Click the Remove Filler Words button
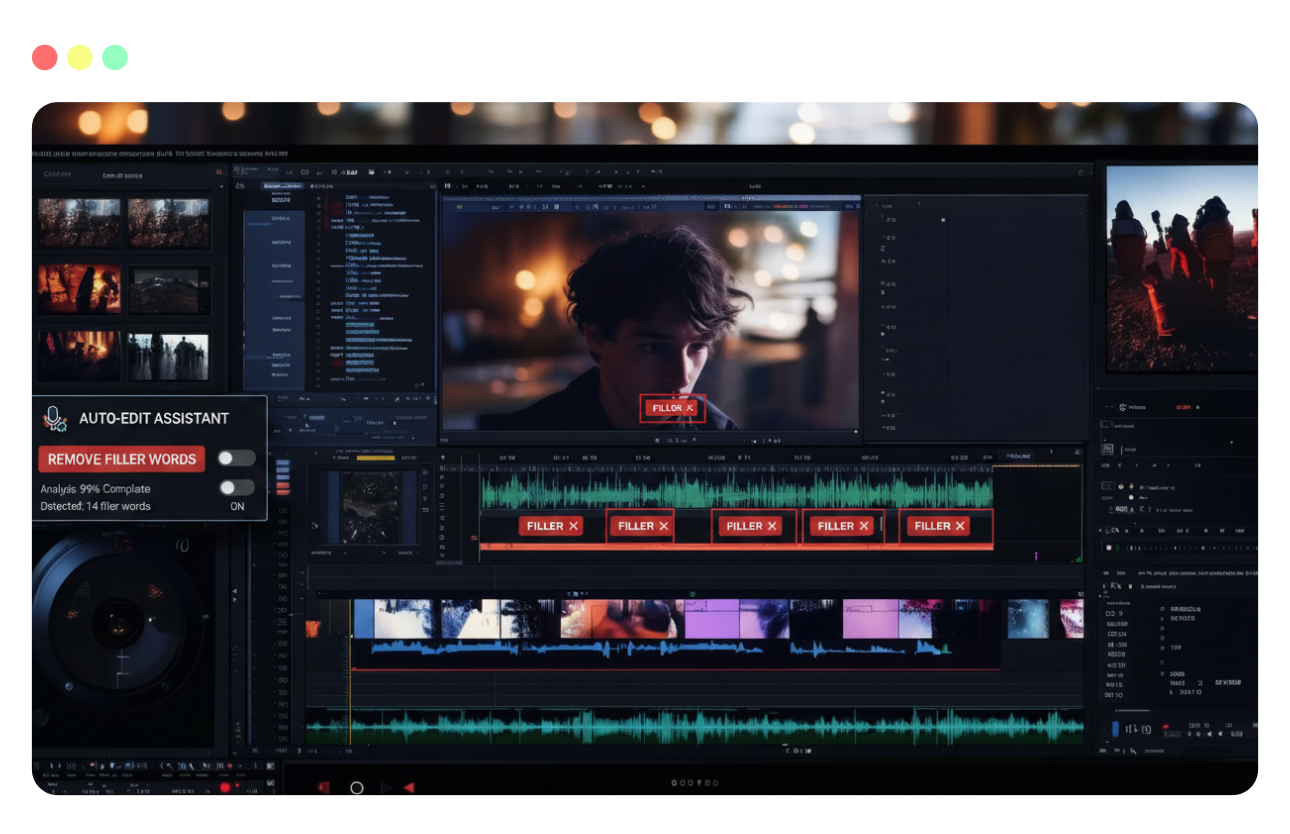1290x834 pixels. [x=122, y=459]
